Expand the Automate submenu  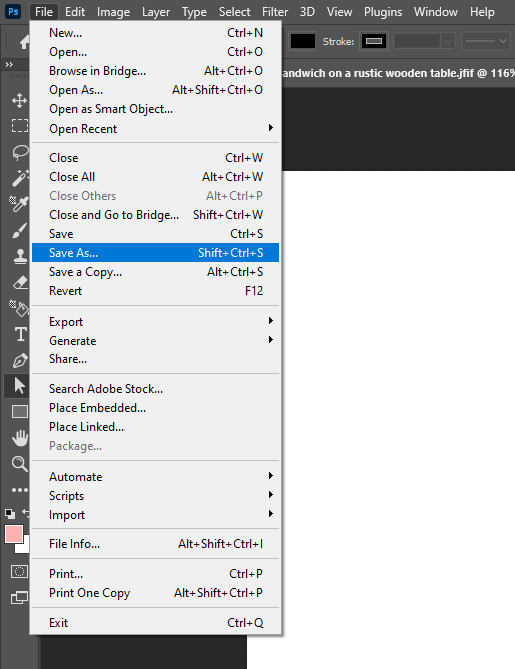tap(155, 476)
